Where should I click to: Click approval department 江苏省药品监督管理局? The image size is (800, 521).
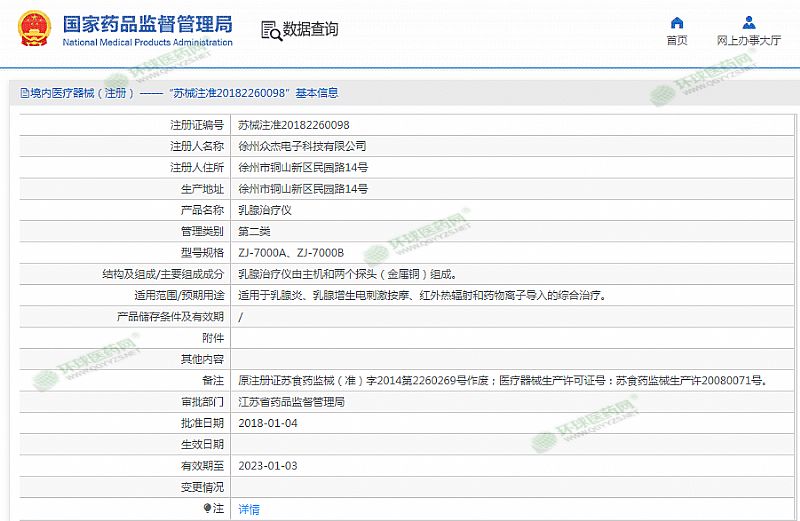tap(291, 402)
